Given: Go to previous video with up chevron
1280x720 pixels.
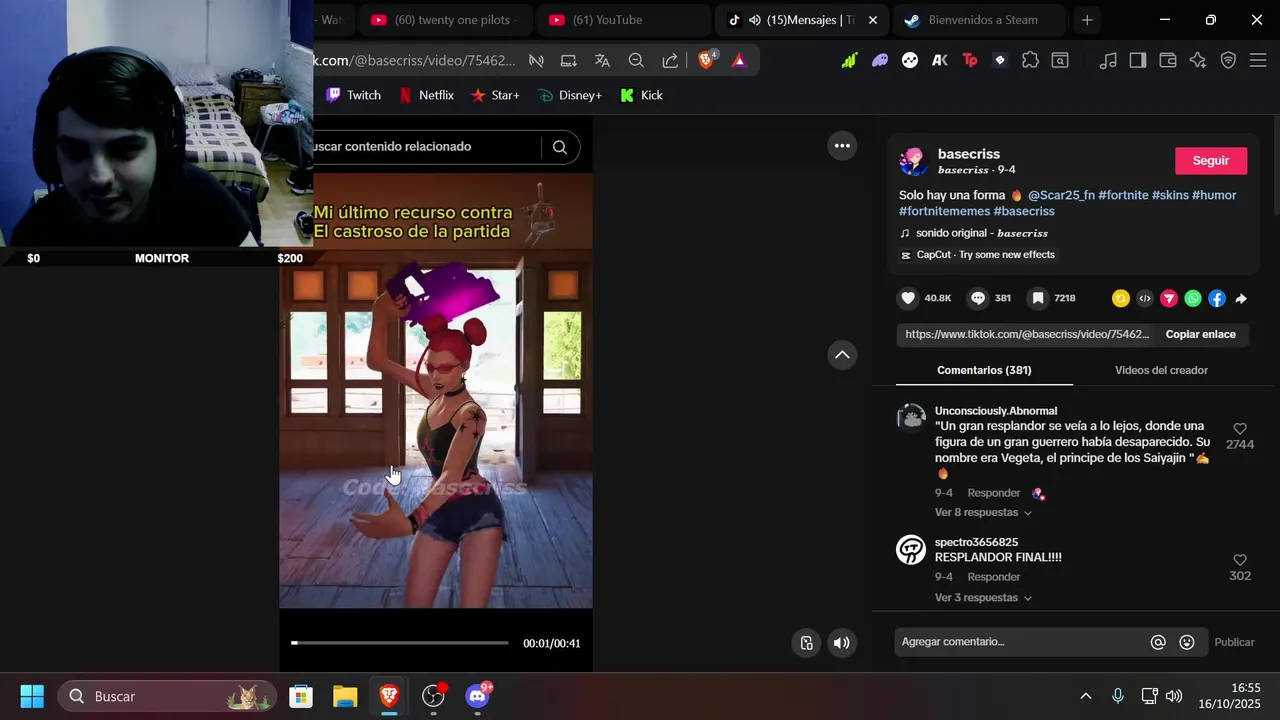Looking at the screenshot, I should 842,355.
